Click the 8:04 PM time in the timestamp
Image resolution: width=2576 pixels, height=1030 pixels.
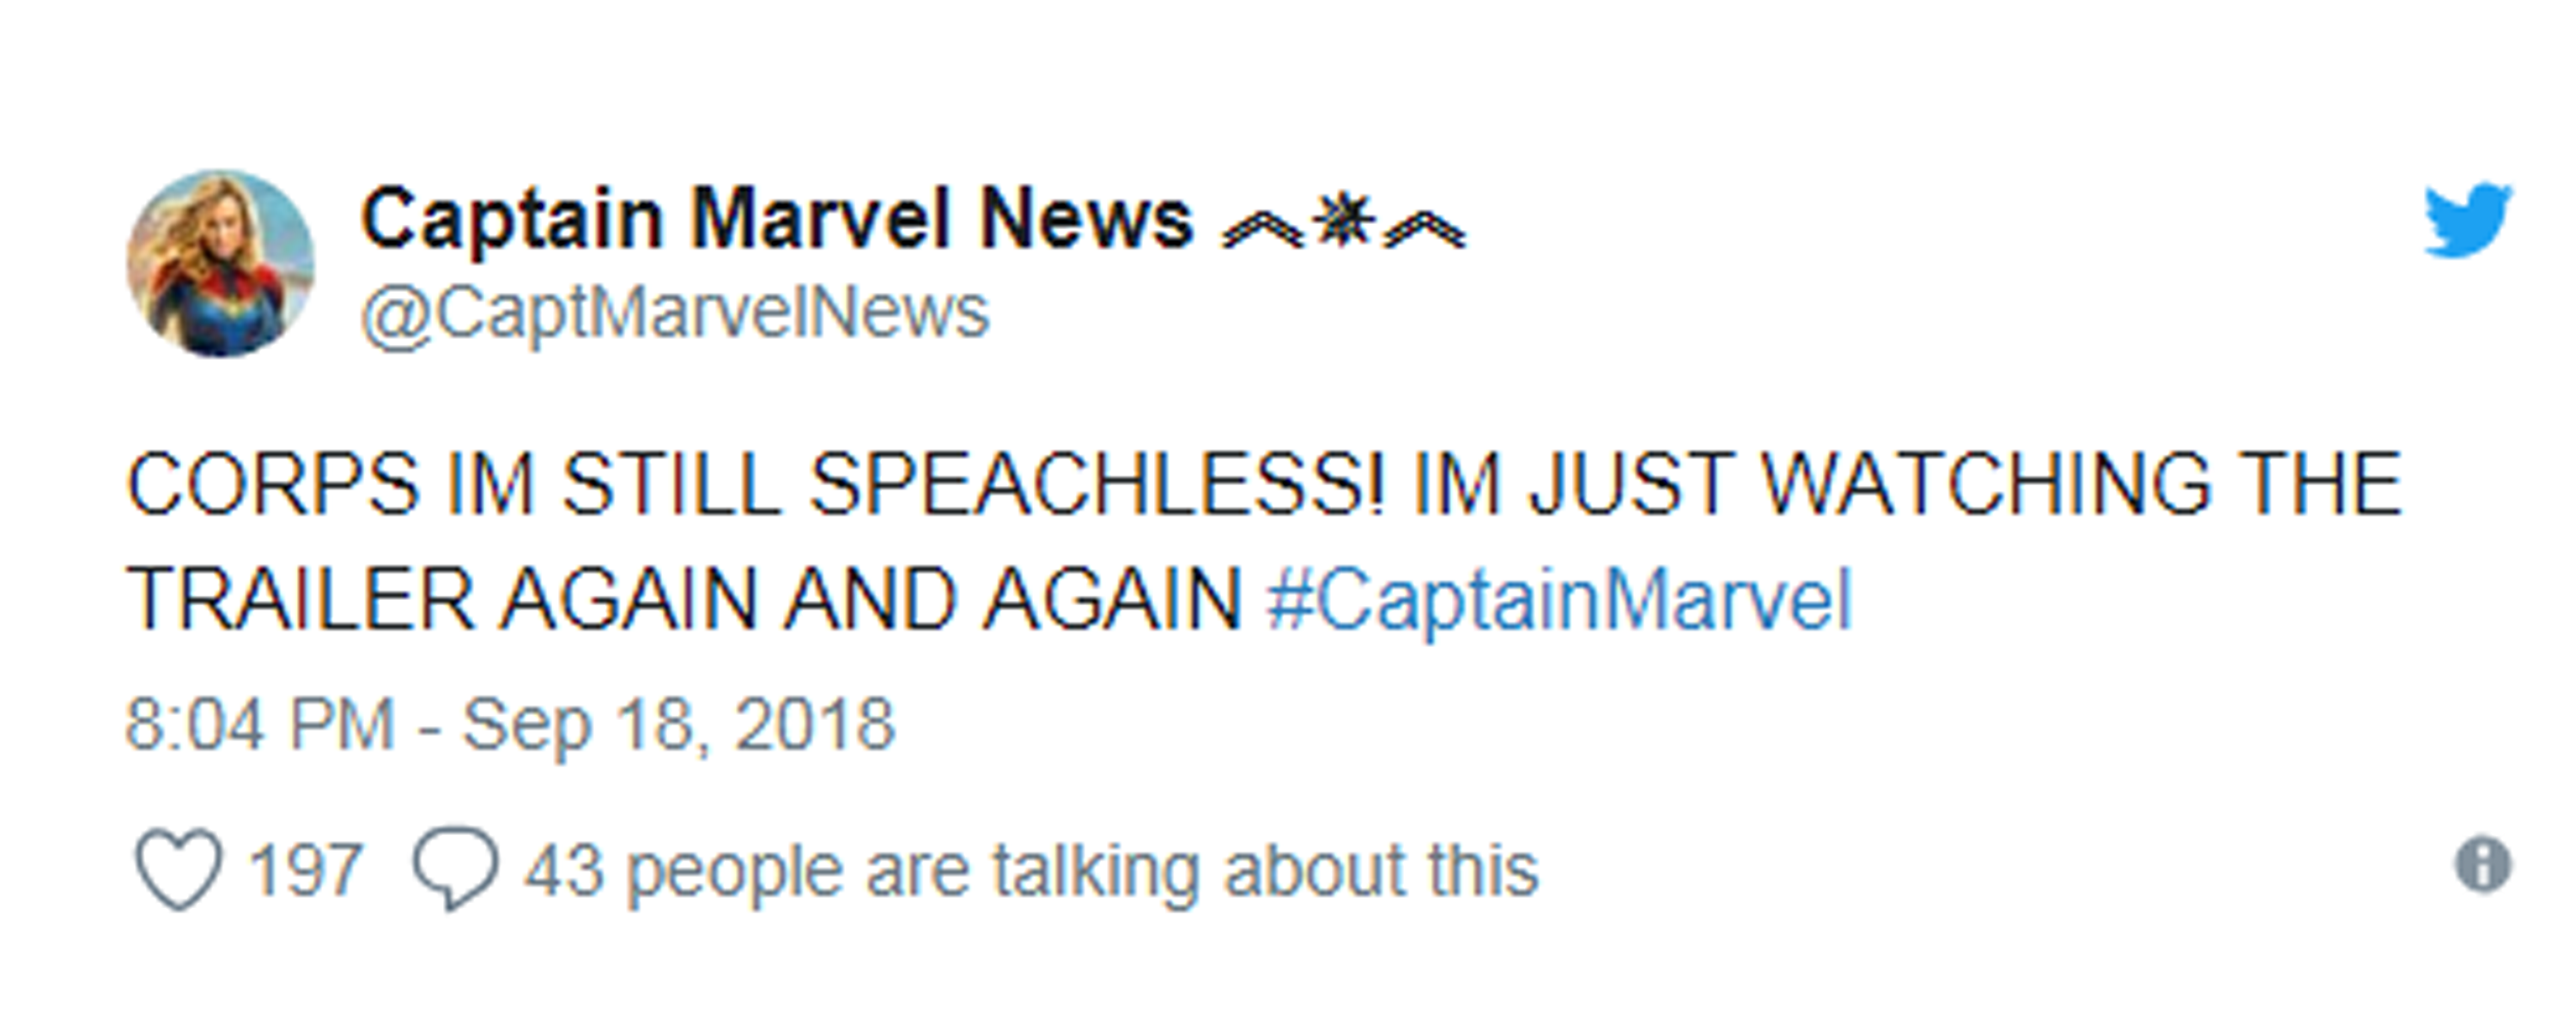click(260, 724)
